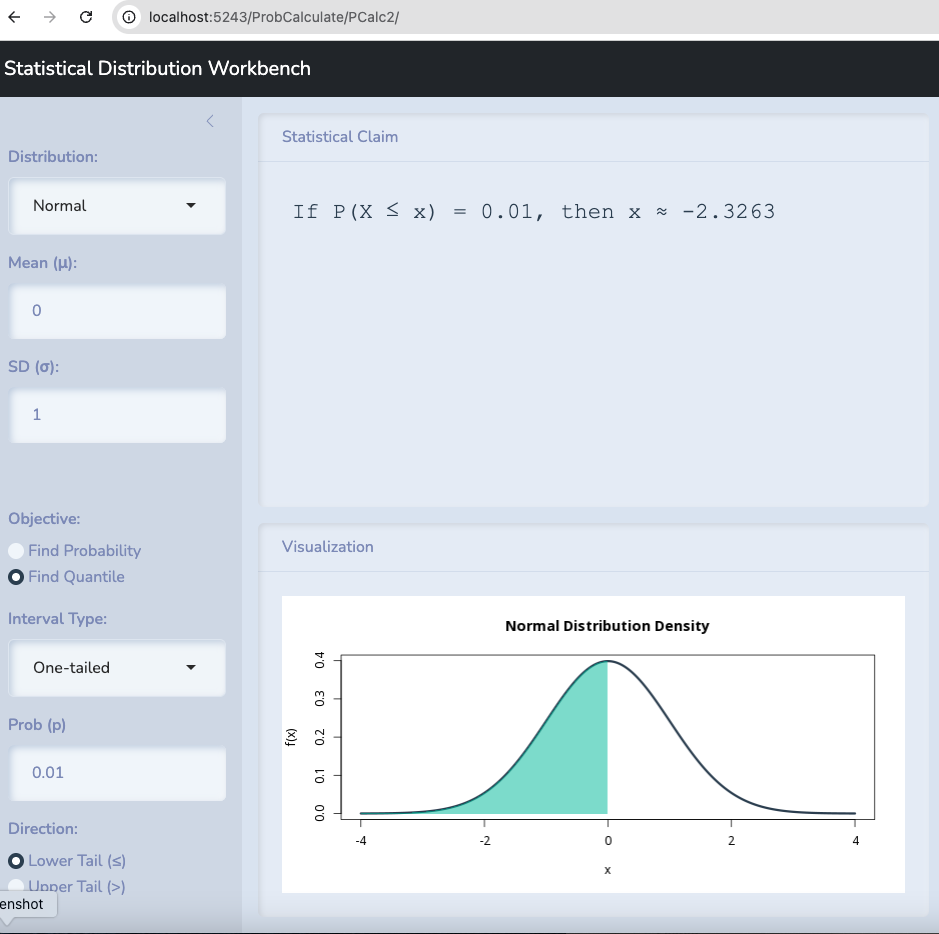Screen dimensions: 939x934
Task: Click the Statistical Claim card header
Action: point(340,137)
